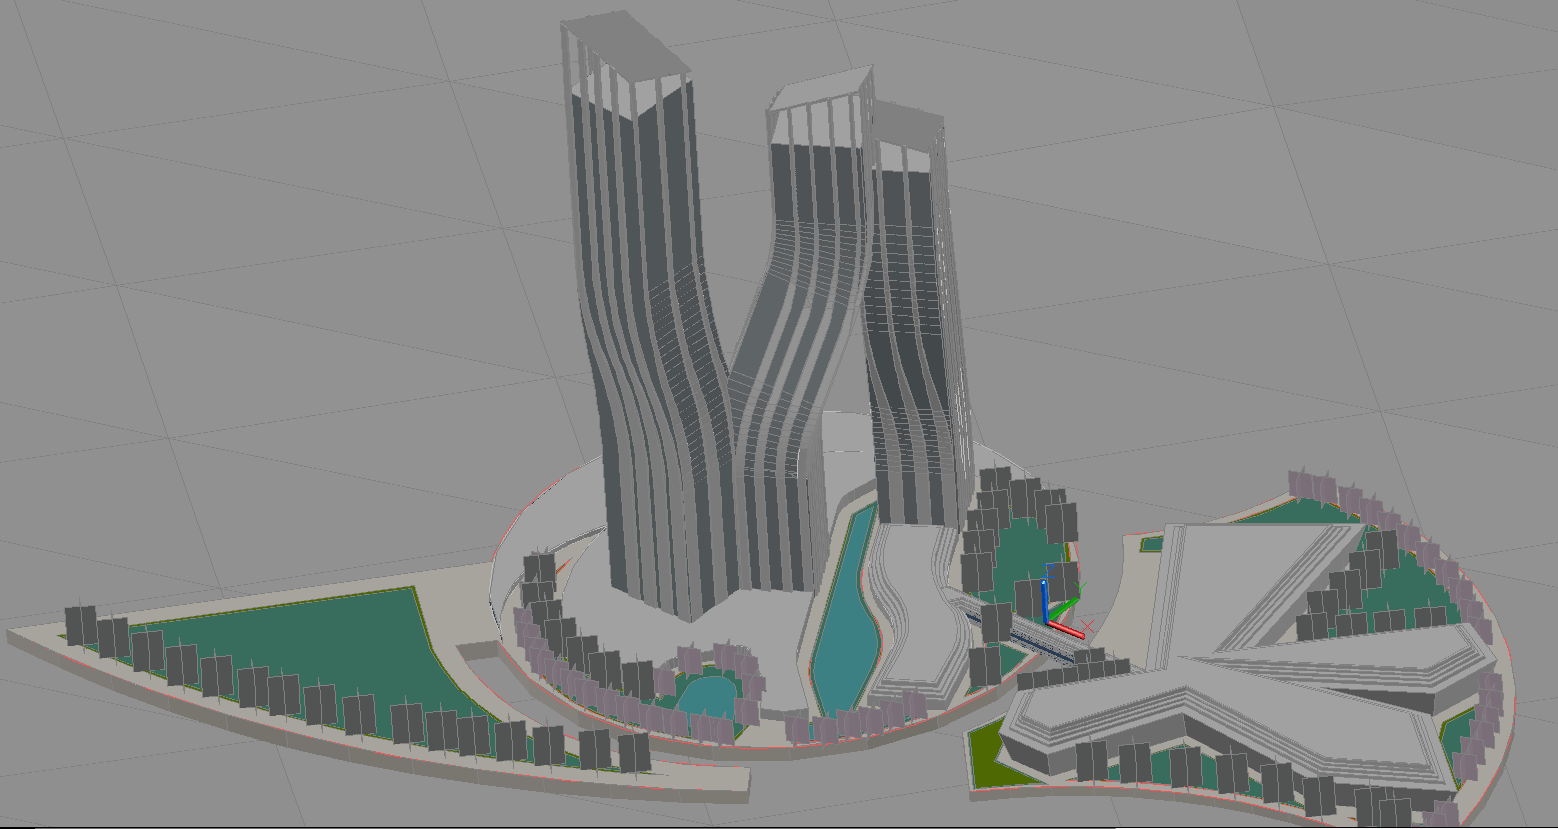Click the blue sphere tip of the Z axis
1558x829 pixels.
pyautogui.click(x=1043, y=582)
